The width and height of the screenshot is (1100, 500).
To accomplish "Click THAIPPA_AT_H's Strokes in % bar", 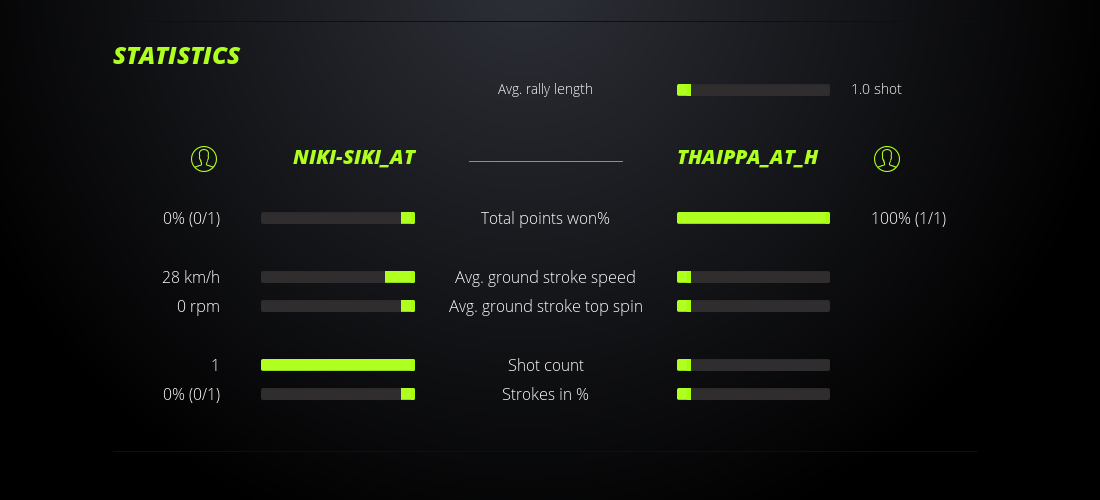I will tap(753, 394).
